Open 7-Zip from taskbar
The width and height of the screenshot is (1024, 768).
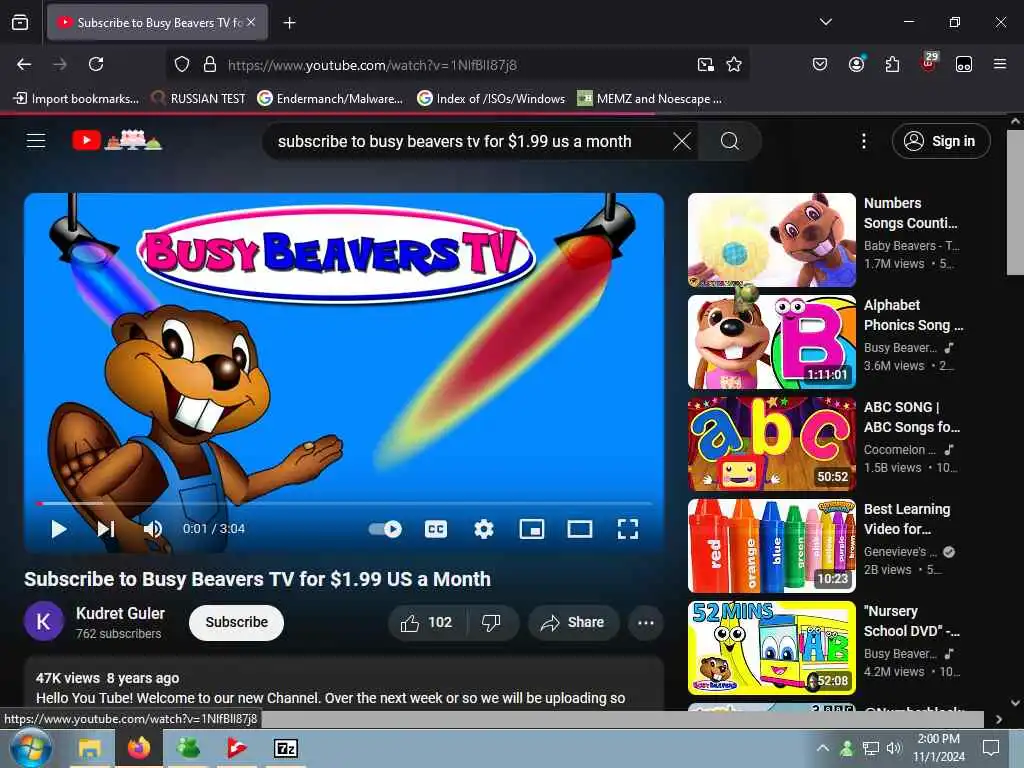click(x=286, y=748)
